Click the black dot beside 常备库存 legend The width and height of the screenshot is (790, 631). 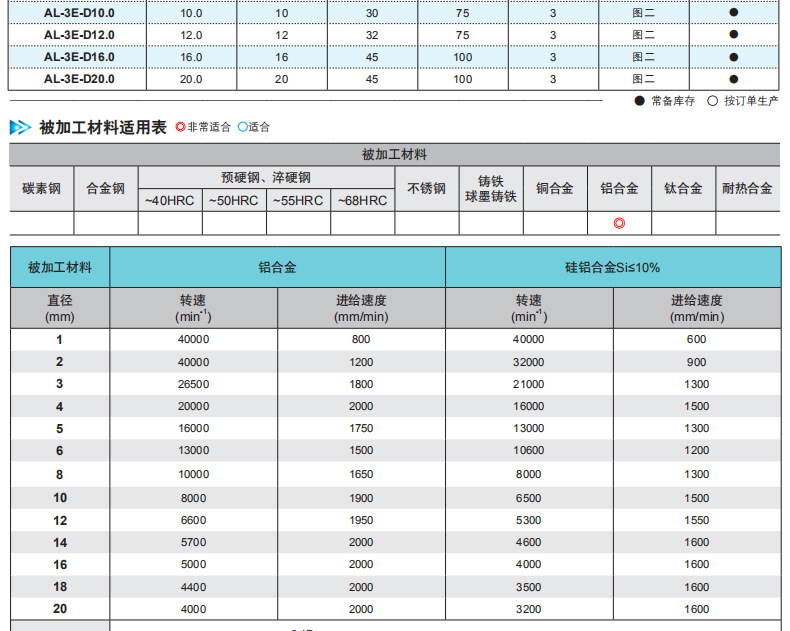tap(639, 101)
